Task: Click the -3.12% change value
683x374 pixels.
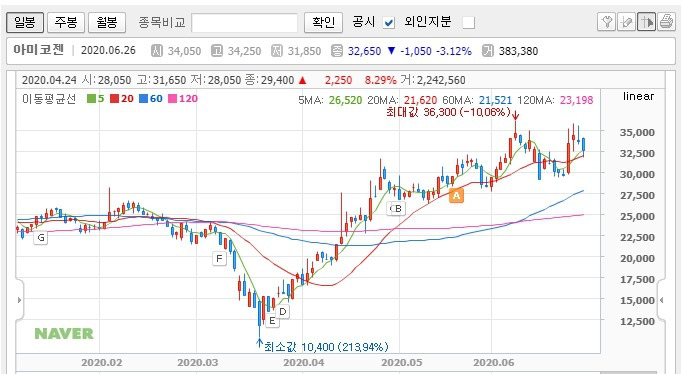Action: (x=454, y=51)
